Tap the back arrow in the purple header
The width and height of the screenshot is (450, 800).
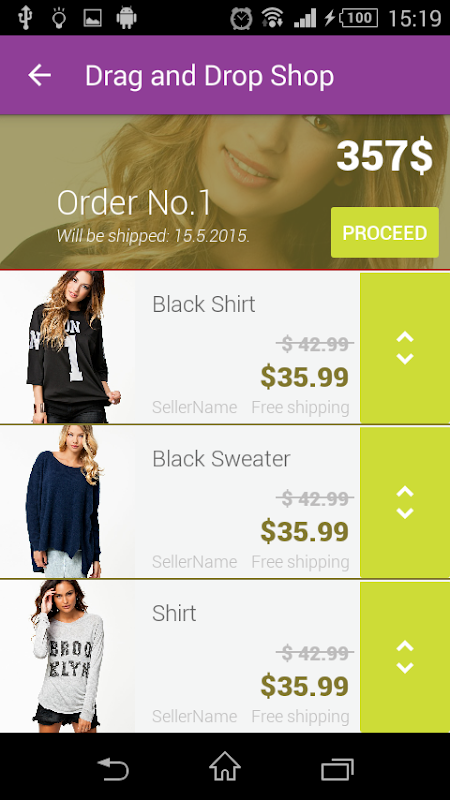39,75
